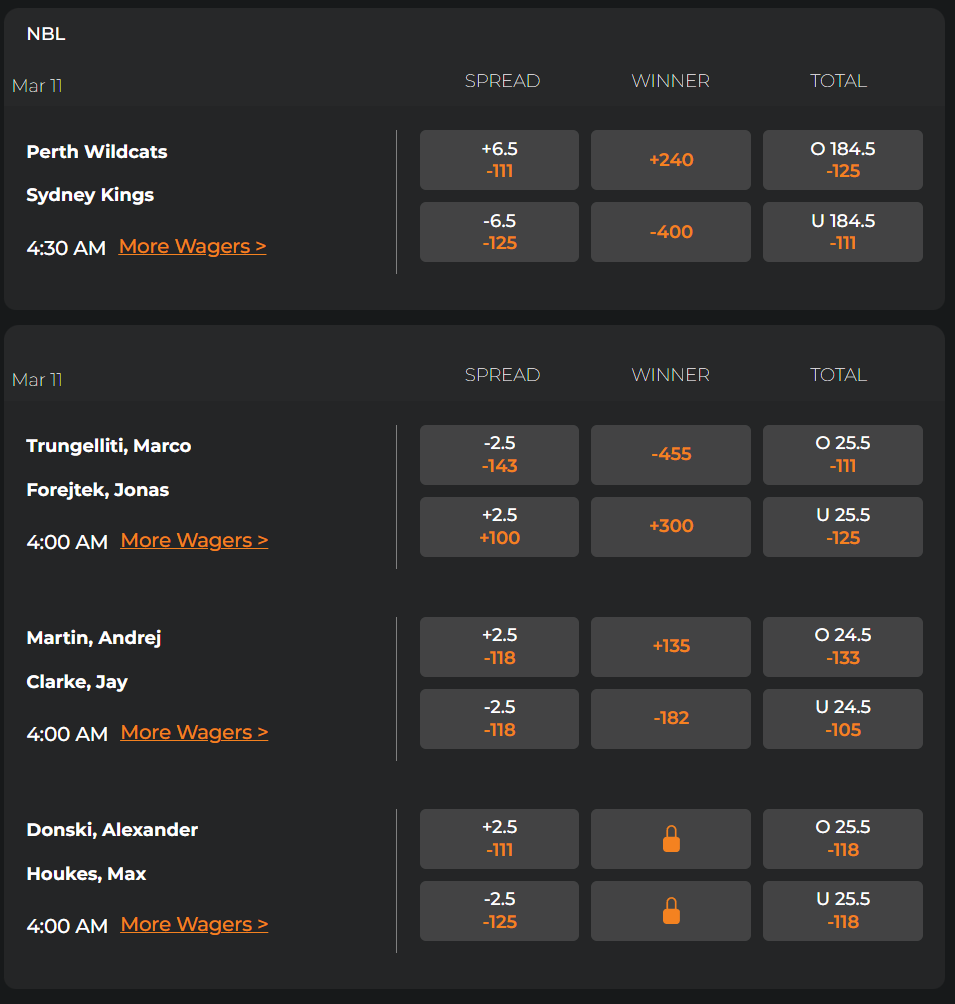This screenshot has width=955, height=1004.
Task: Open More Wagers for Perth Wildcats game
Action: click(192, 246)
